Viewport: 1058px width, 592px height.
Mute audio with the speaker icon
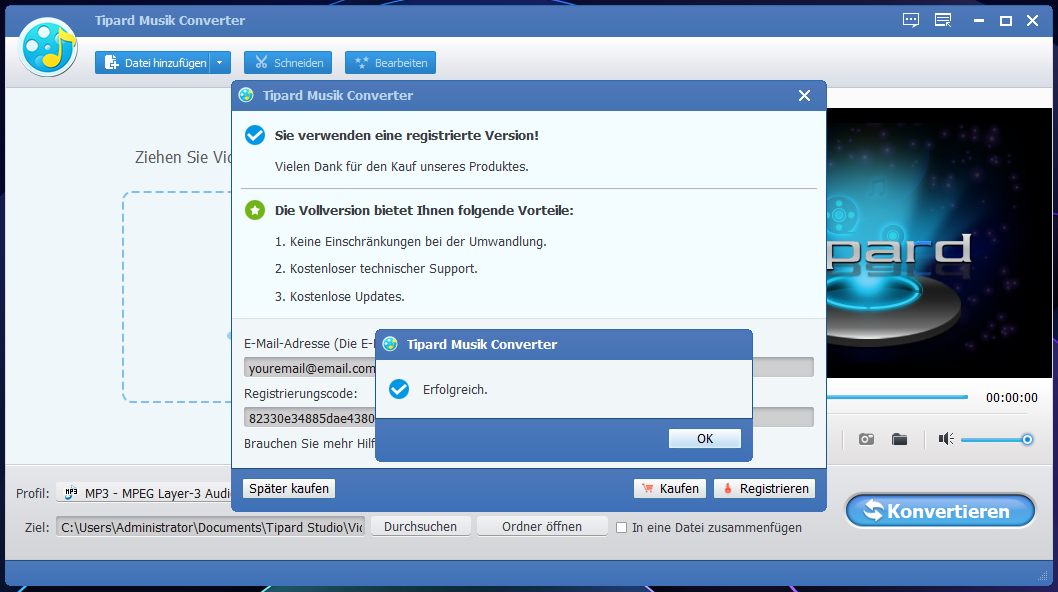point(946,439)
